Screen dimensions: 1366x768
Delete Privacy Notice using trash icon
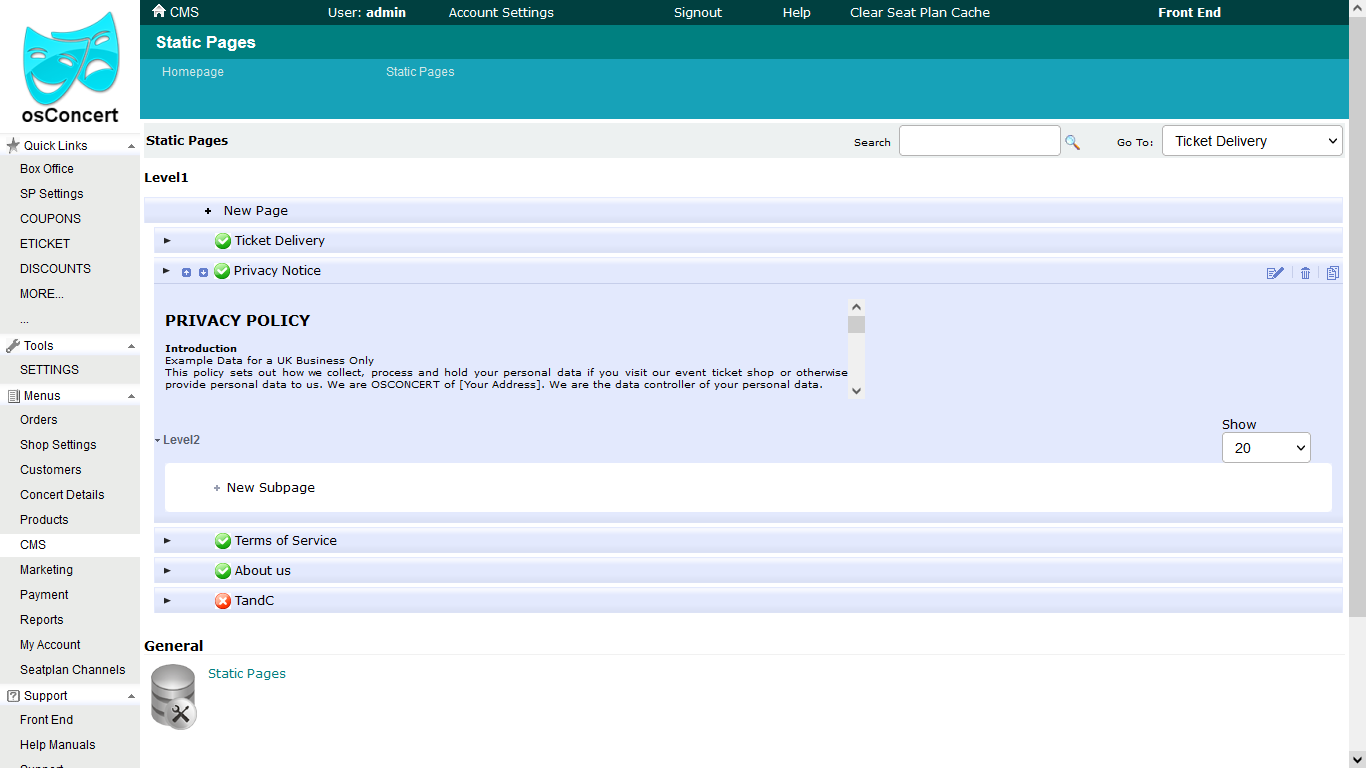point(1305,273)
